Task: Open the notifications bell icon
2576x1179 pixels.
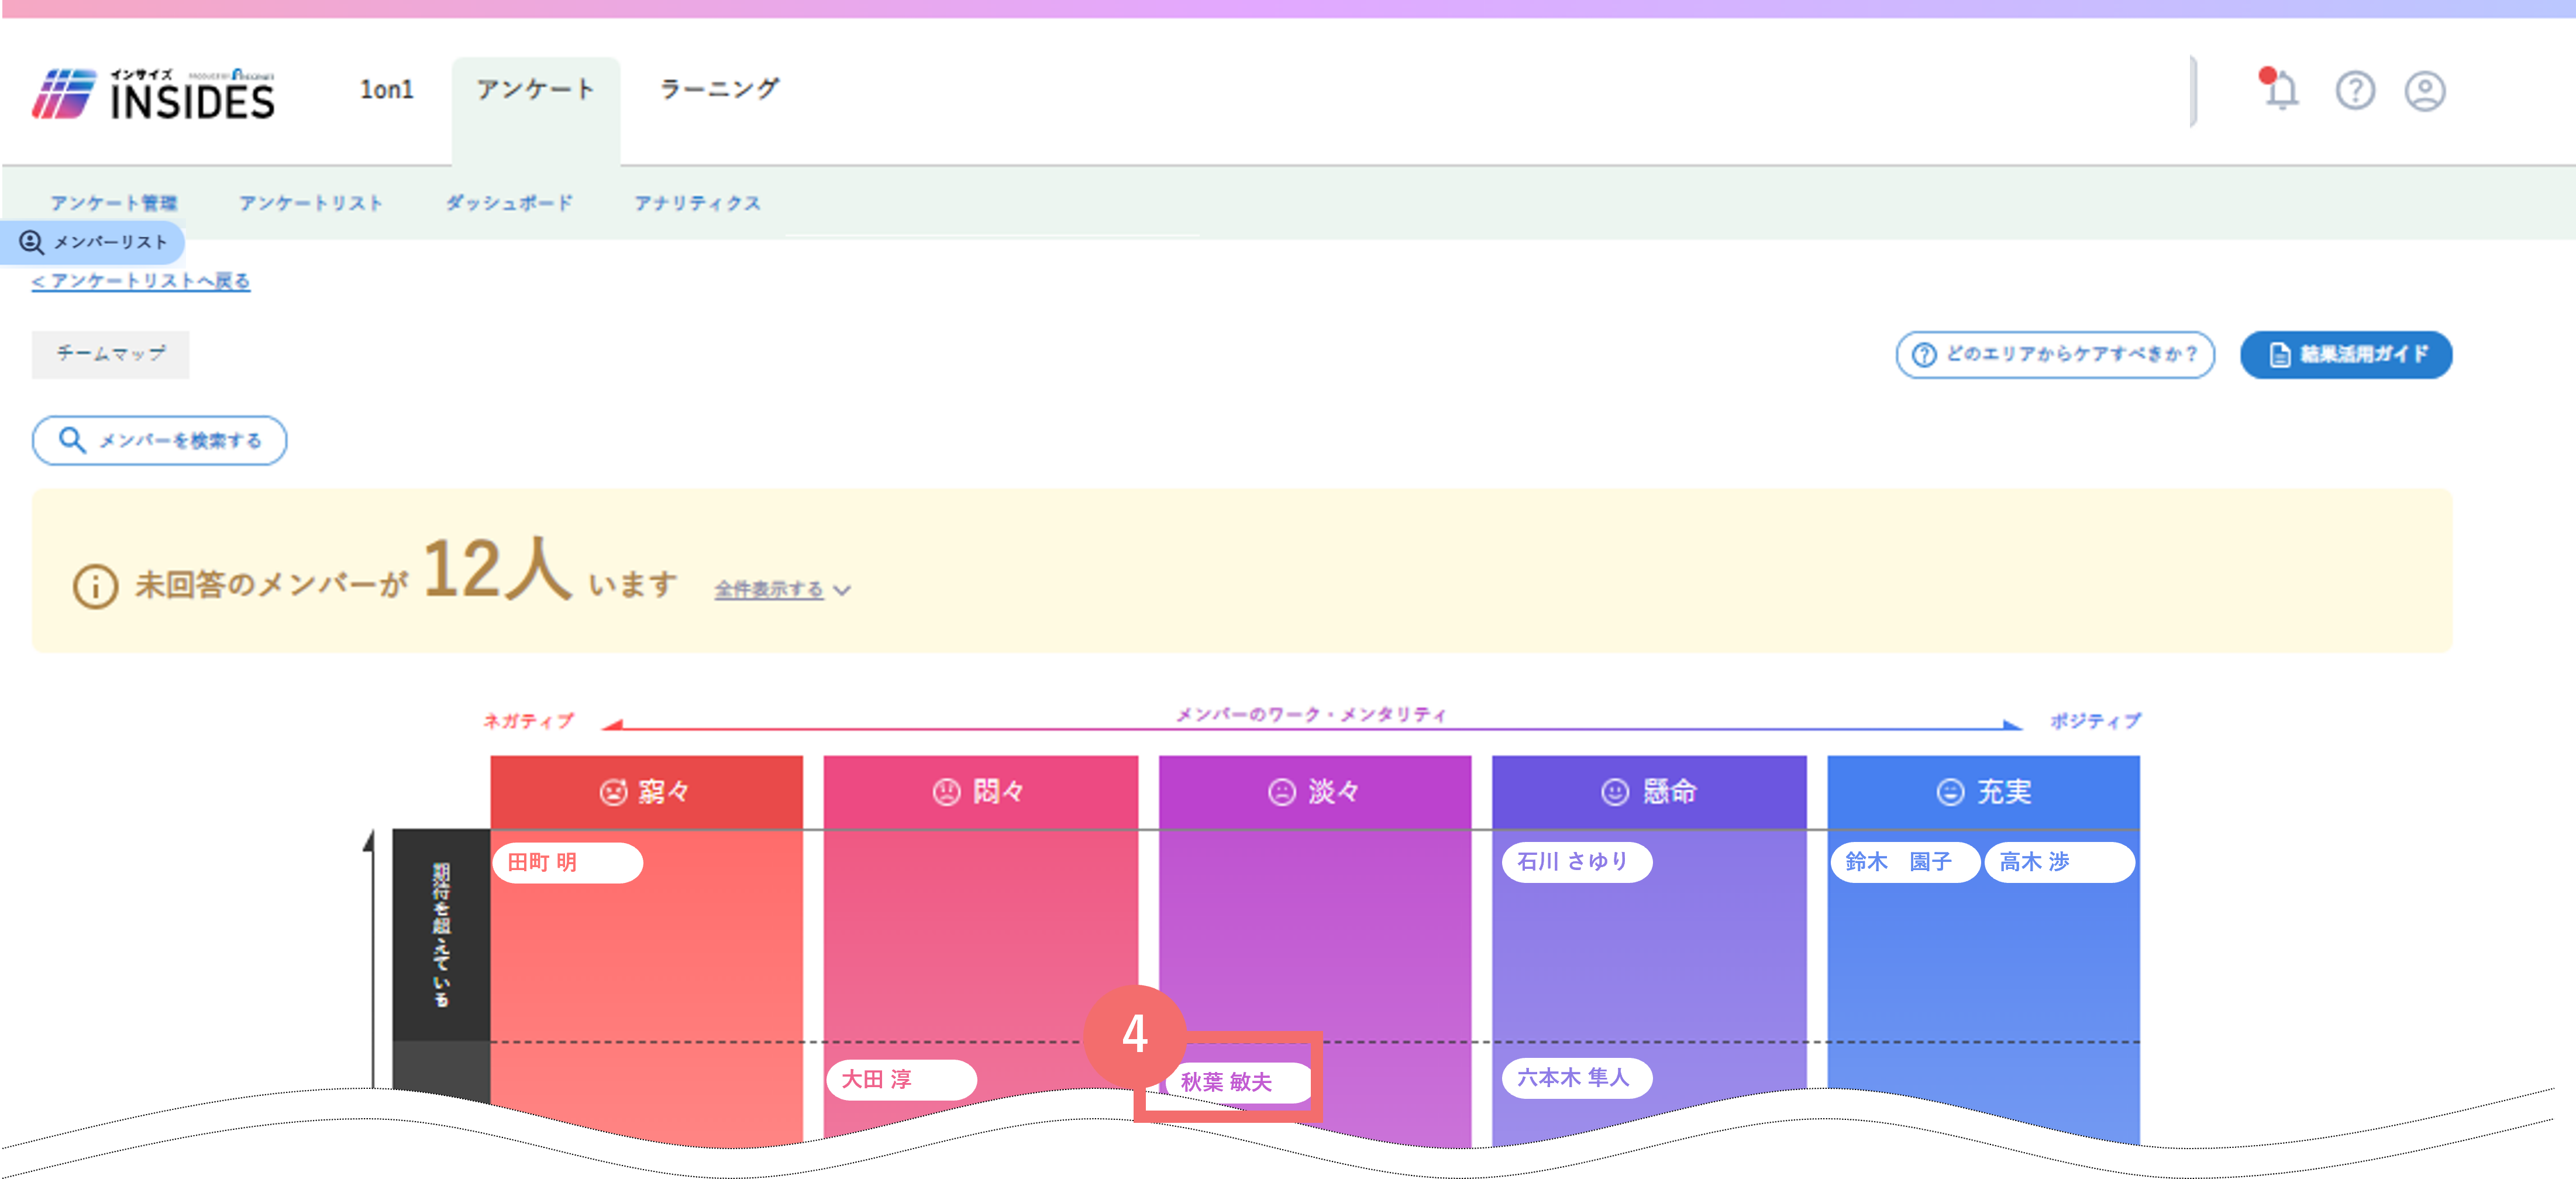Action: click(2280, 90)
